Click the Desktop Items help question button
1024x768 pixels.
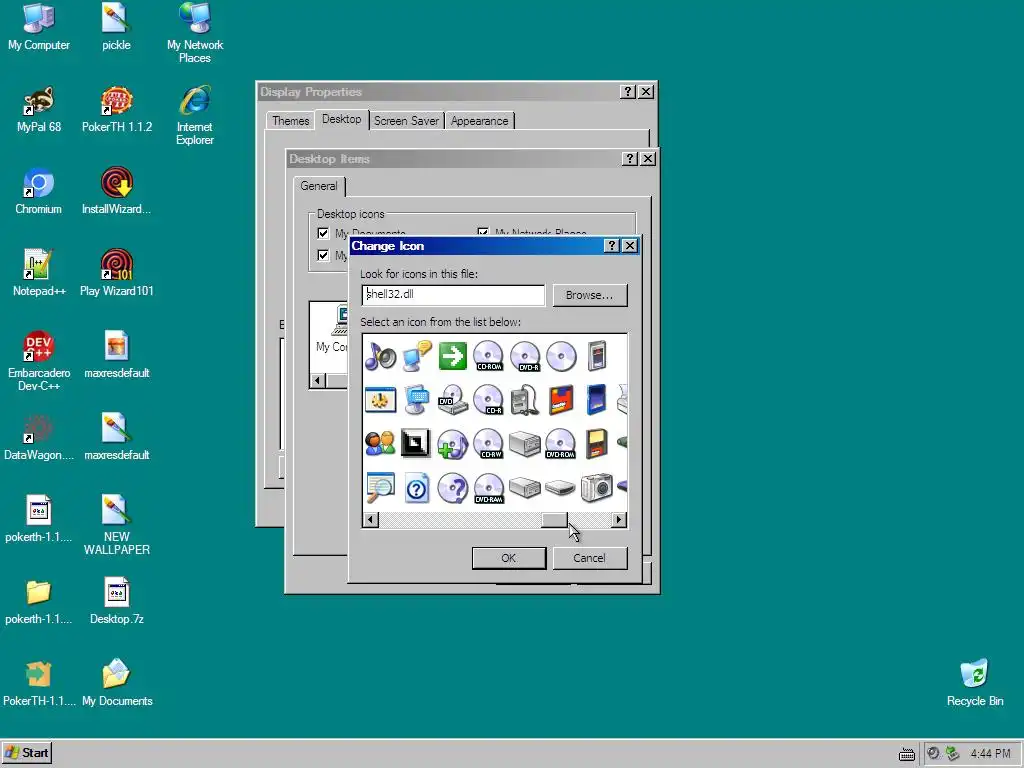pyautogui.click(x=630, y=159)
